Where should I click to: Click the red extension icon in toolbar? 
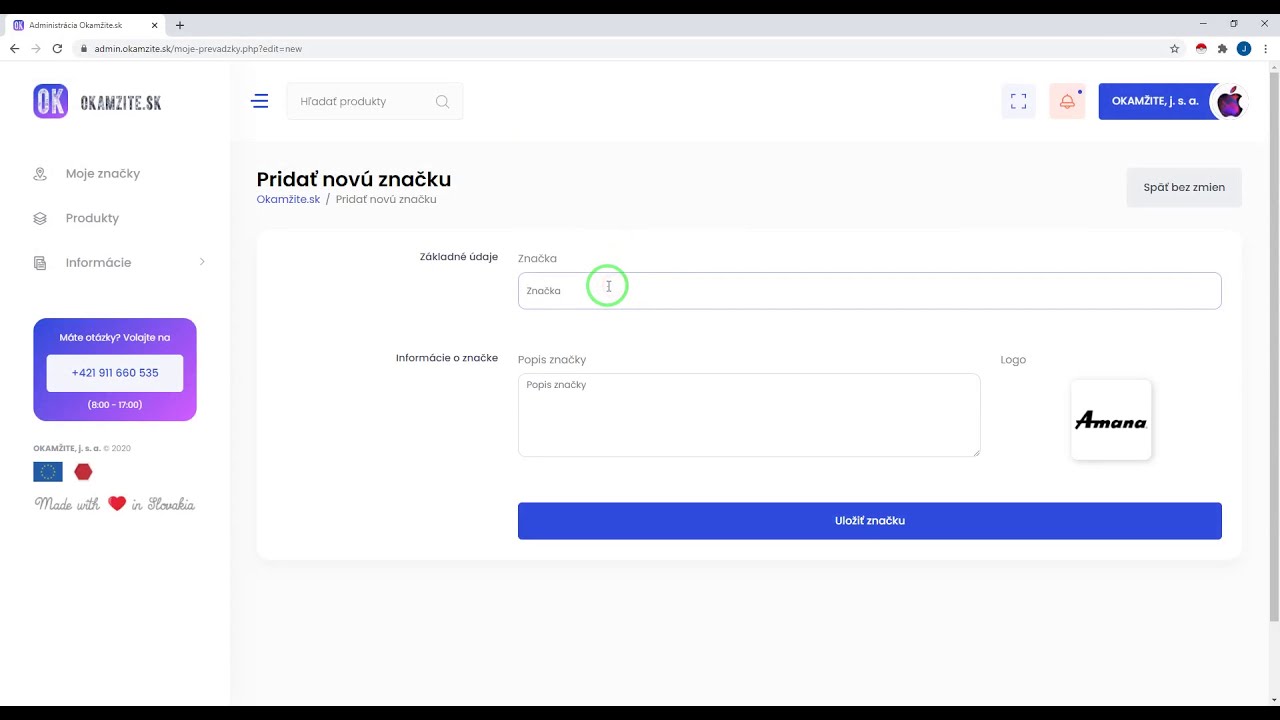point(1201,48)
